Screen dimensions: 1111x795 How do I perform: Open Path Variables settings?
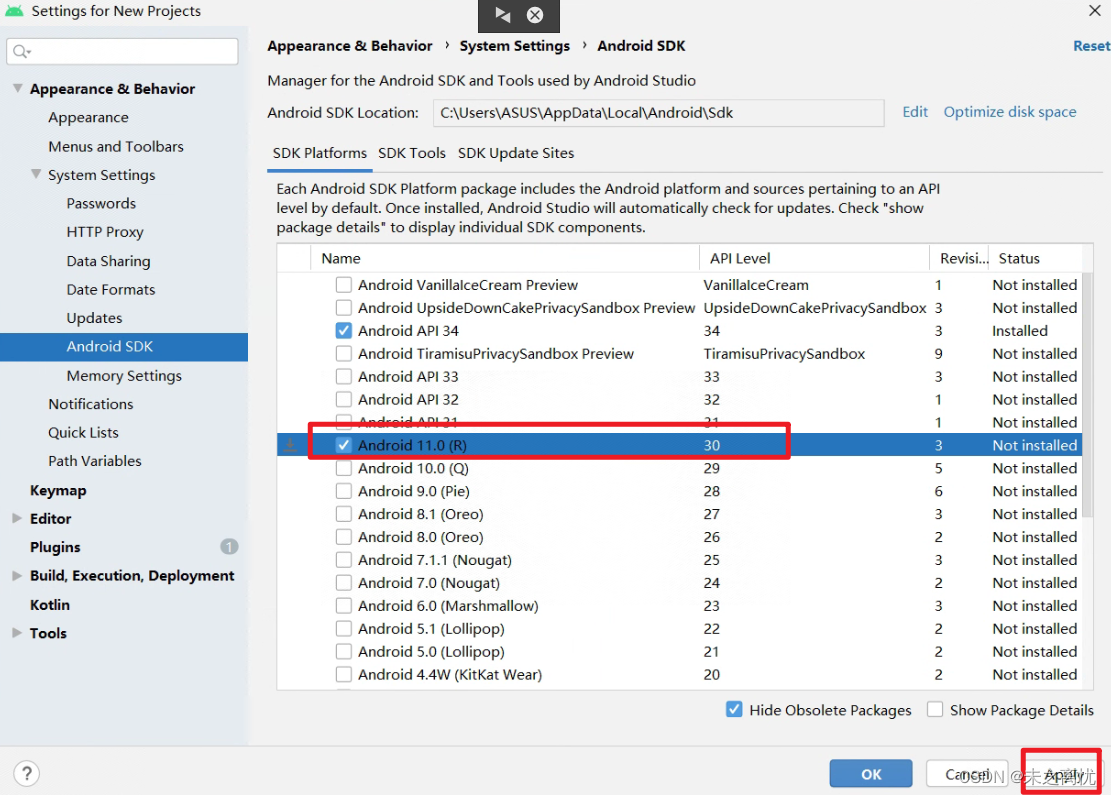click(x=95, y=461)
